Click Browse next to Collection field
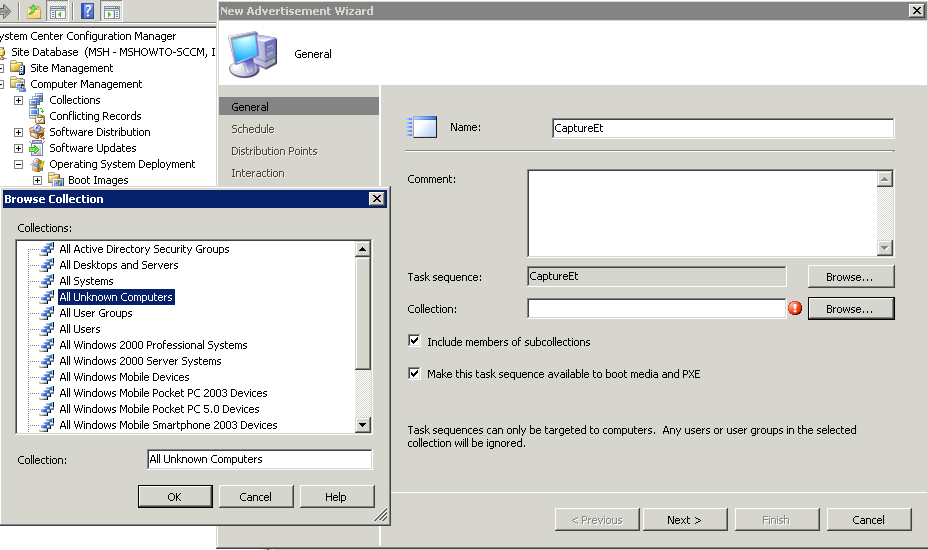 [850, 308]
